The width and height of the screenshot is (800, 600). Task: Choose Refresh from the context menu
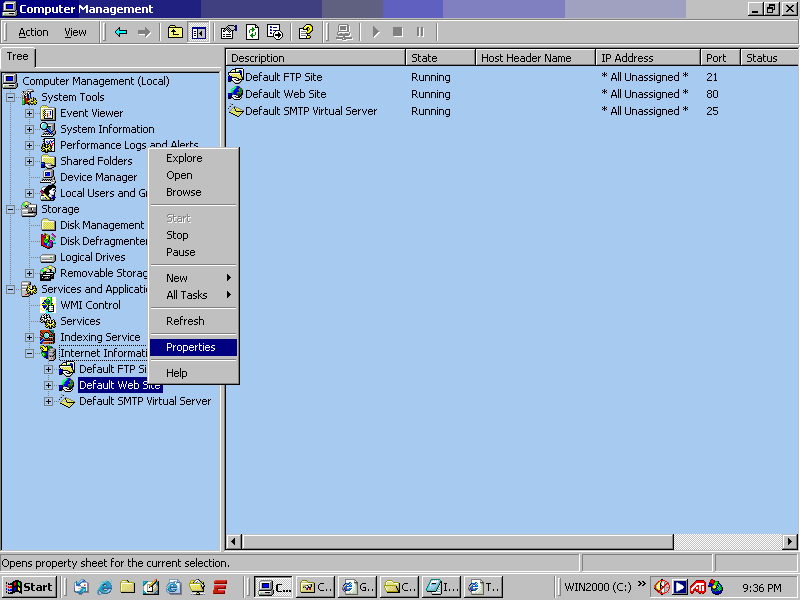click(193, 321)
